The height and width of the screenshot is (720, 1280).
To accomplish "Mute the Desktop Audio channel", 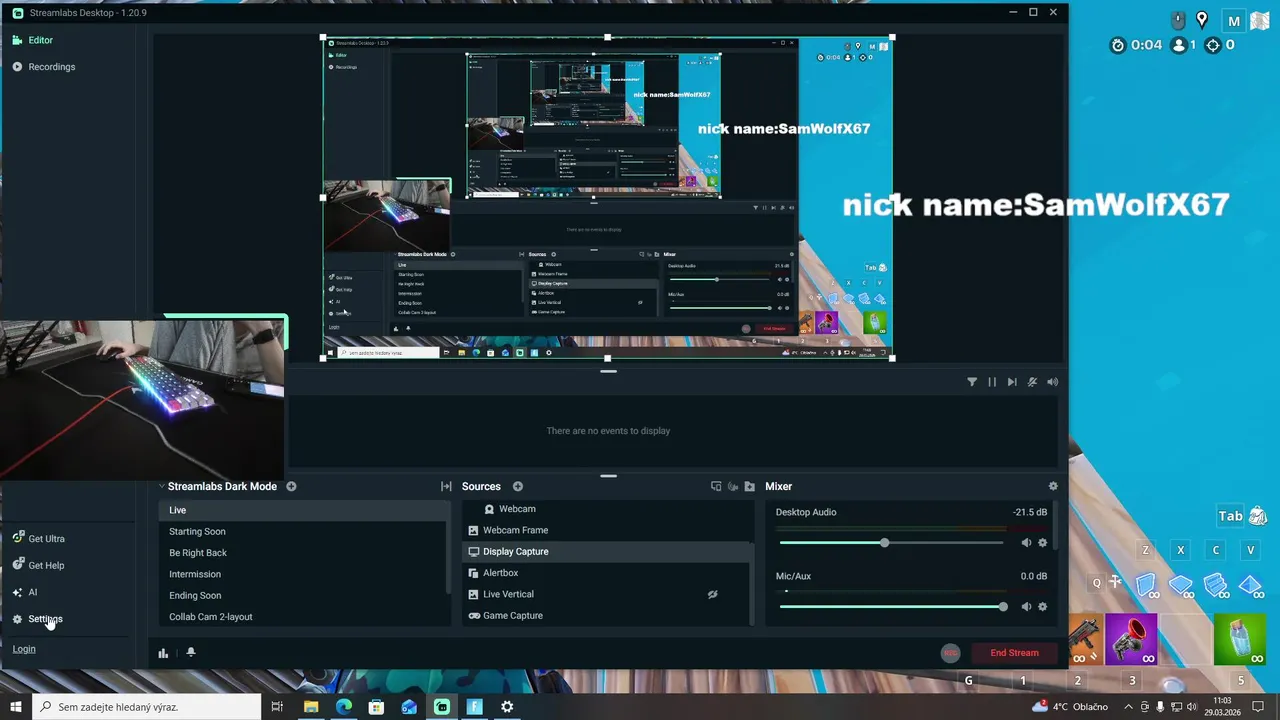I will pyautogui.click(x=1026, y=543).
